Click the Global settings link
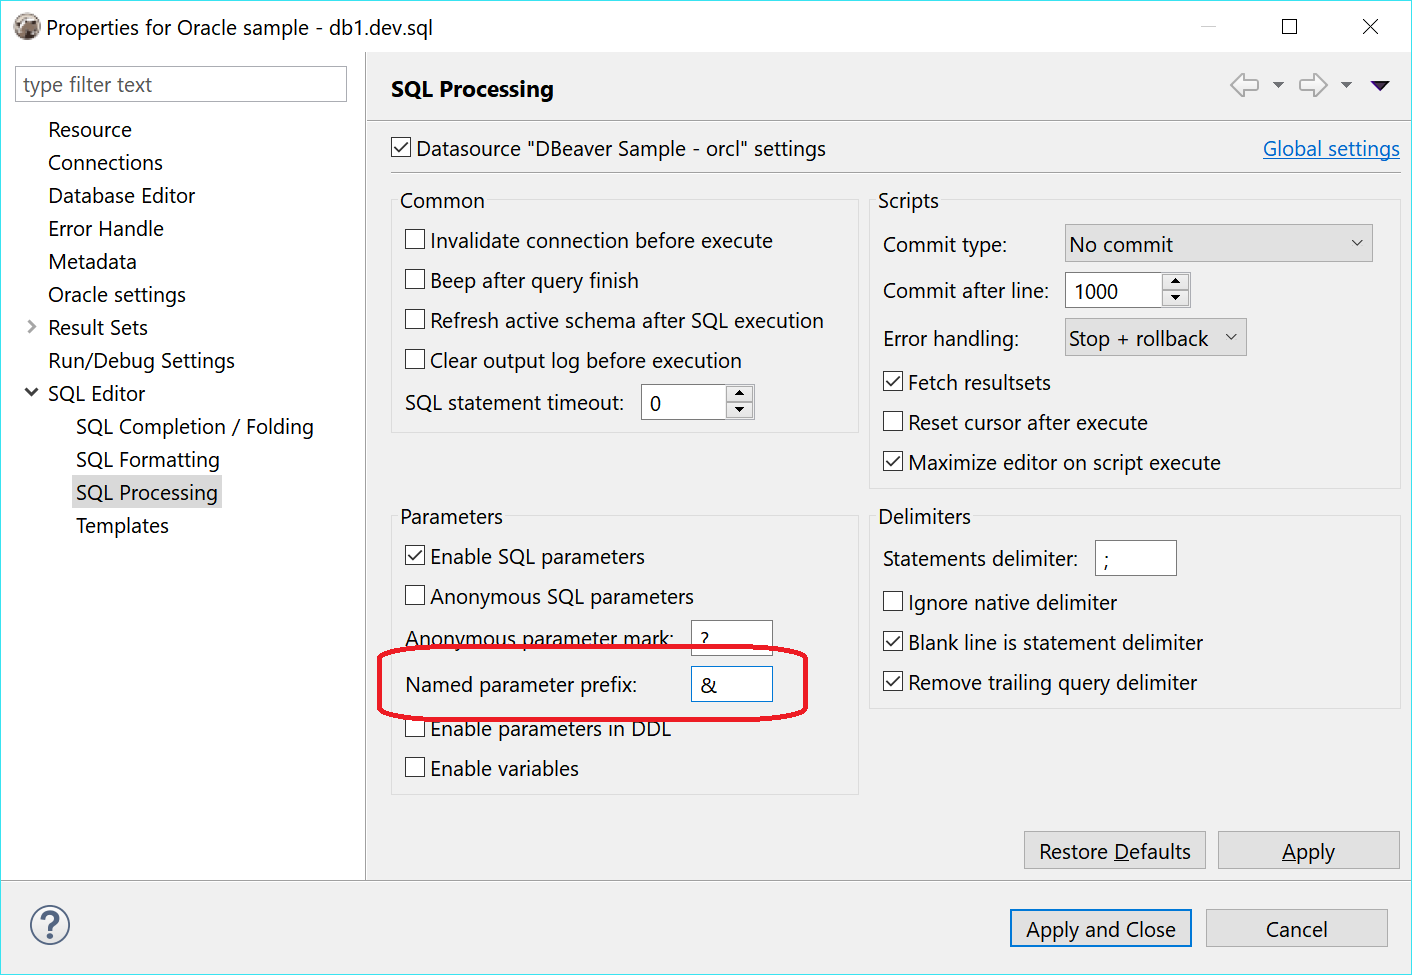Image resolution: width=1412 pixels, height=975 pixels. [x=1330, y=148]
